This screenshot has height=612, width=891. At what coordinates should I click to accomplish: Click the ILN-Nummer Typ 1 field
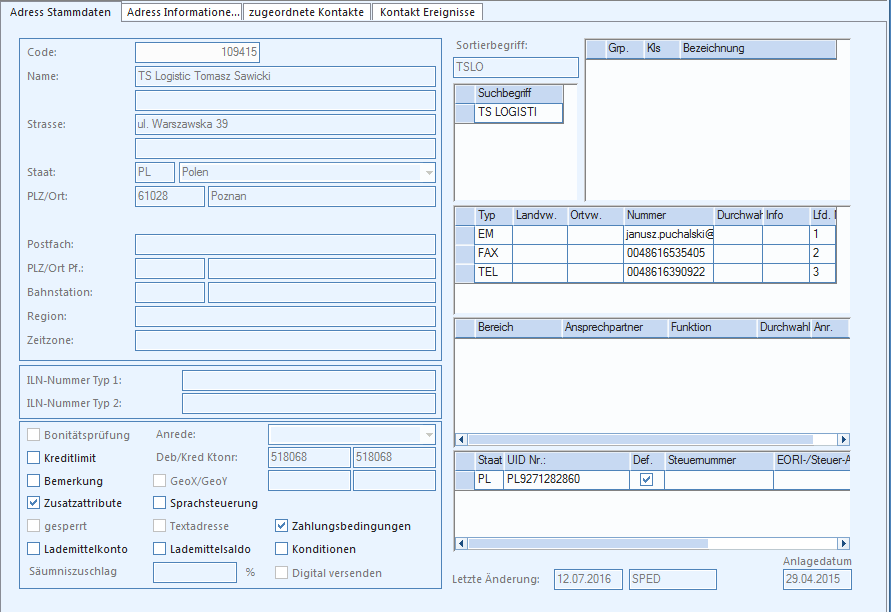coord(309,380)
